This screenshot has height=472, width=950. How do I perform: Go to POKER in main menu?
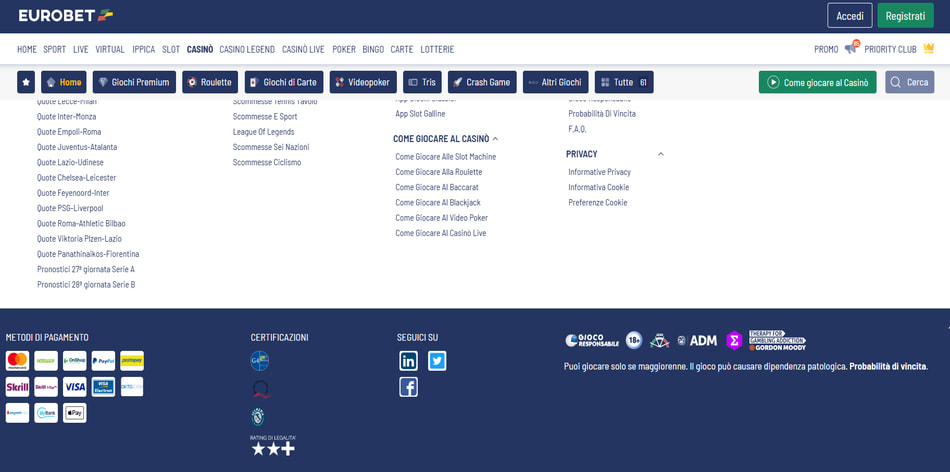pos(344,49)
